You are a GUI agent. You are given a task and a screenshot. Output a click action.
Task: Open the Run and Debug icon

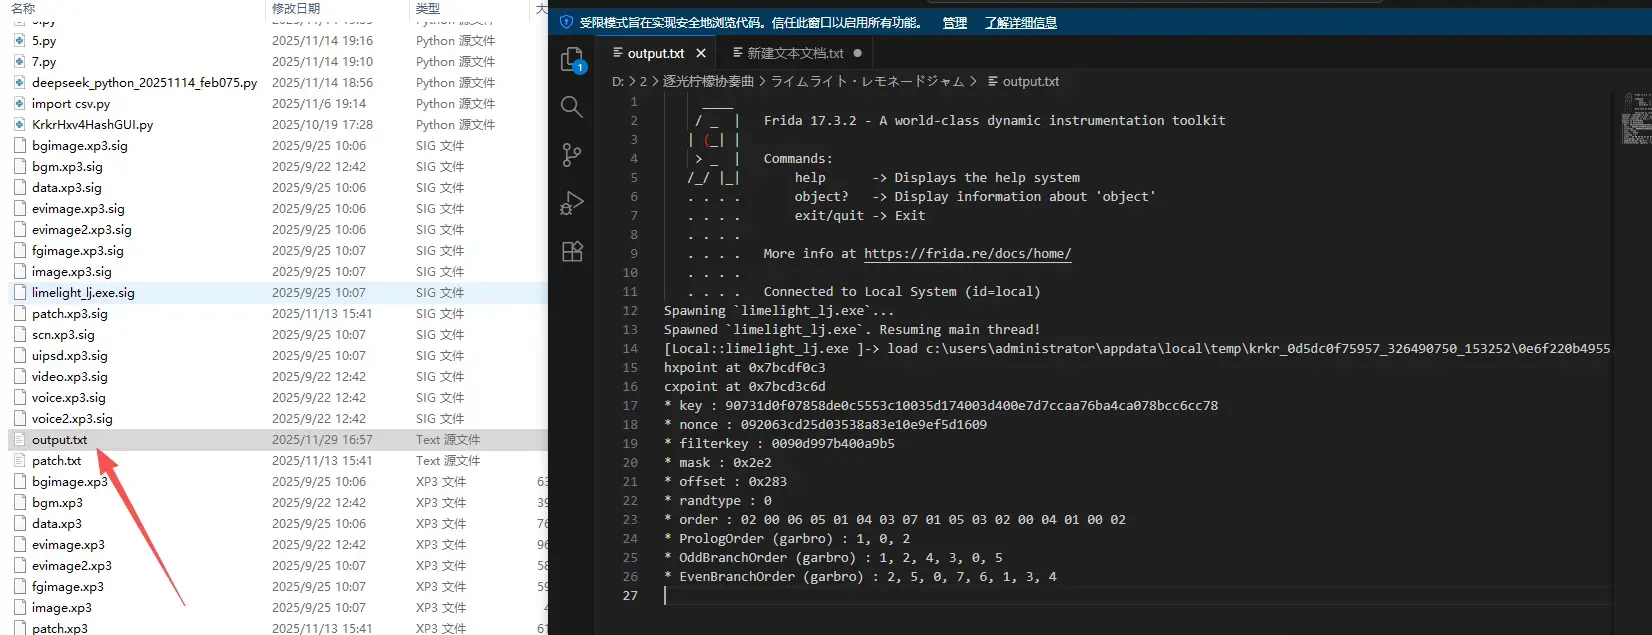pos(572,203)
